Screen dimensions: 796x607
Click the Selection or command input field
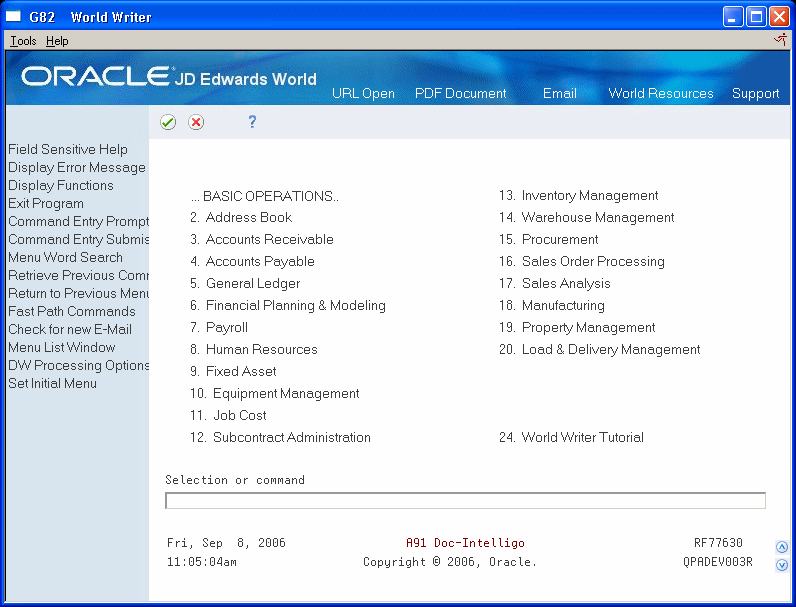point(465,500)
